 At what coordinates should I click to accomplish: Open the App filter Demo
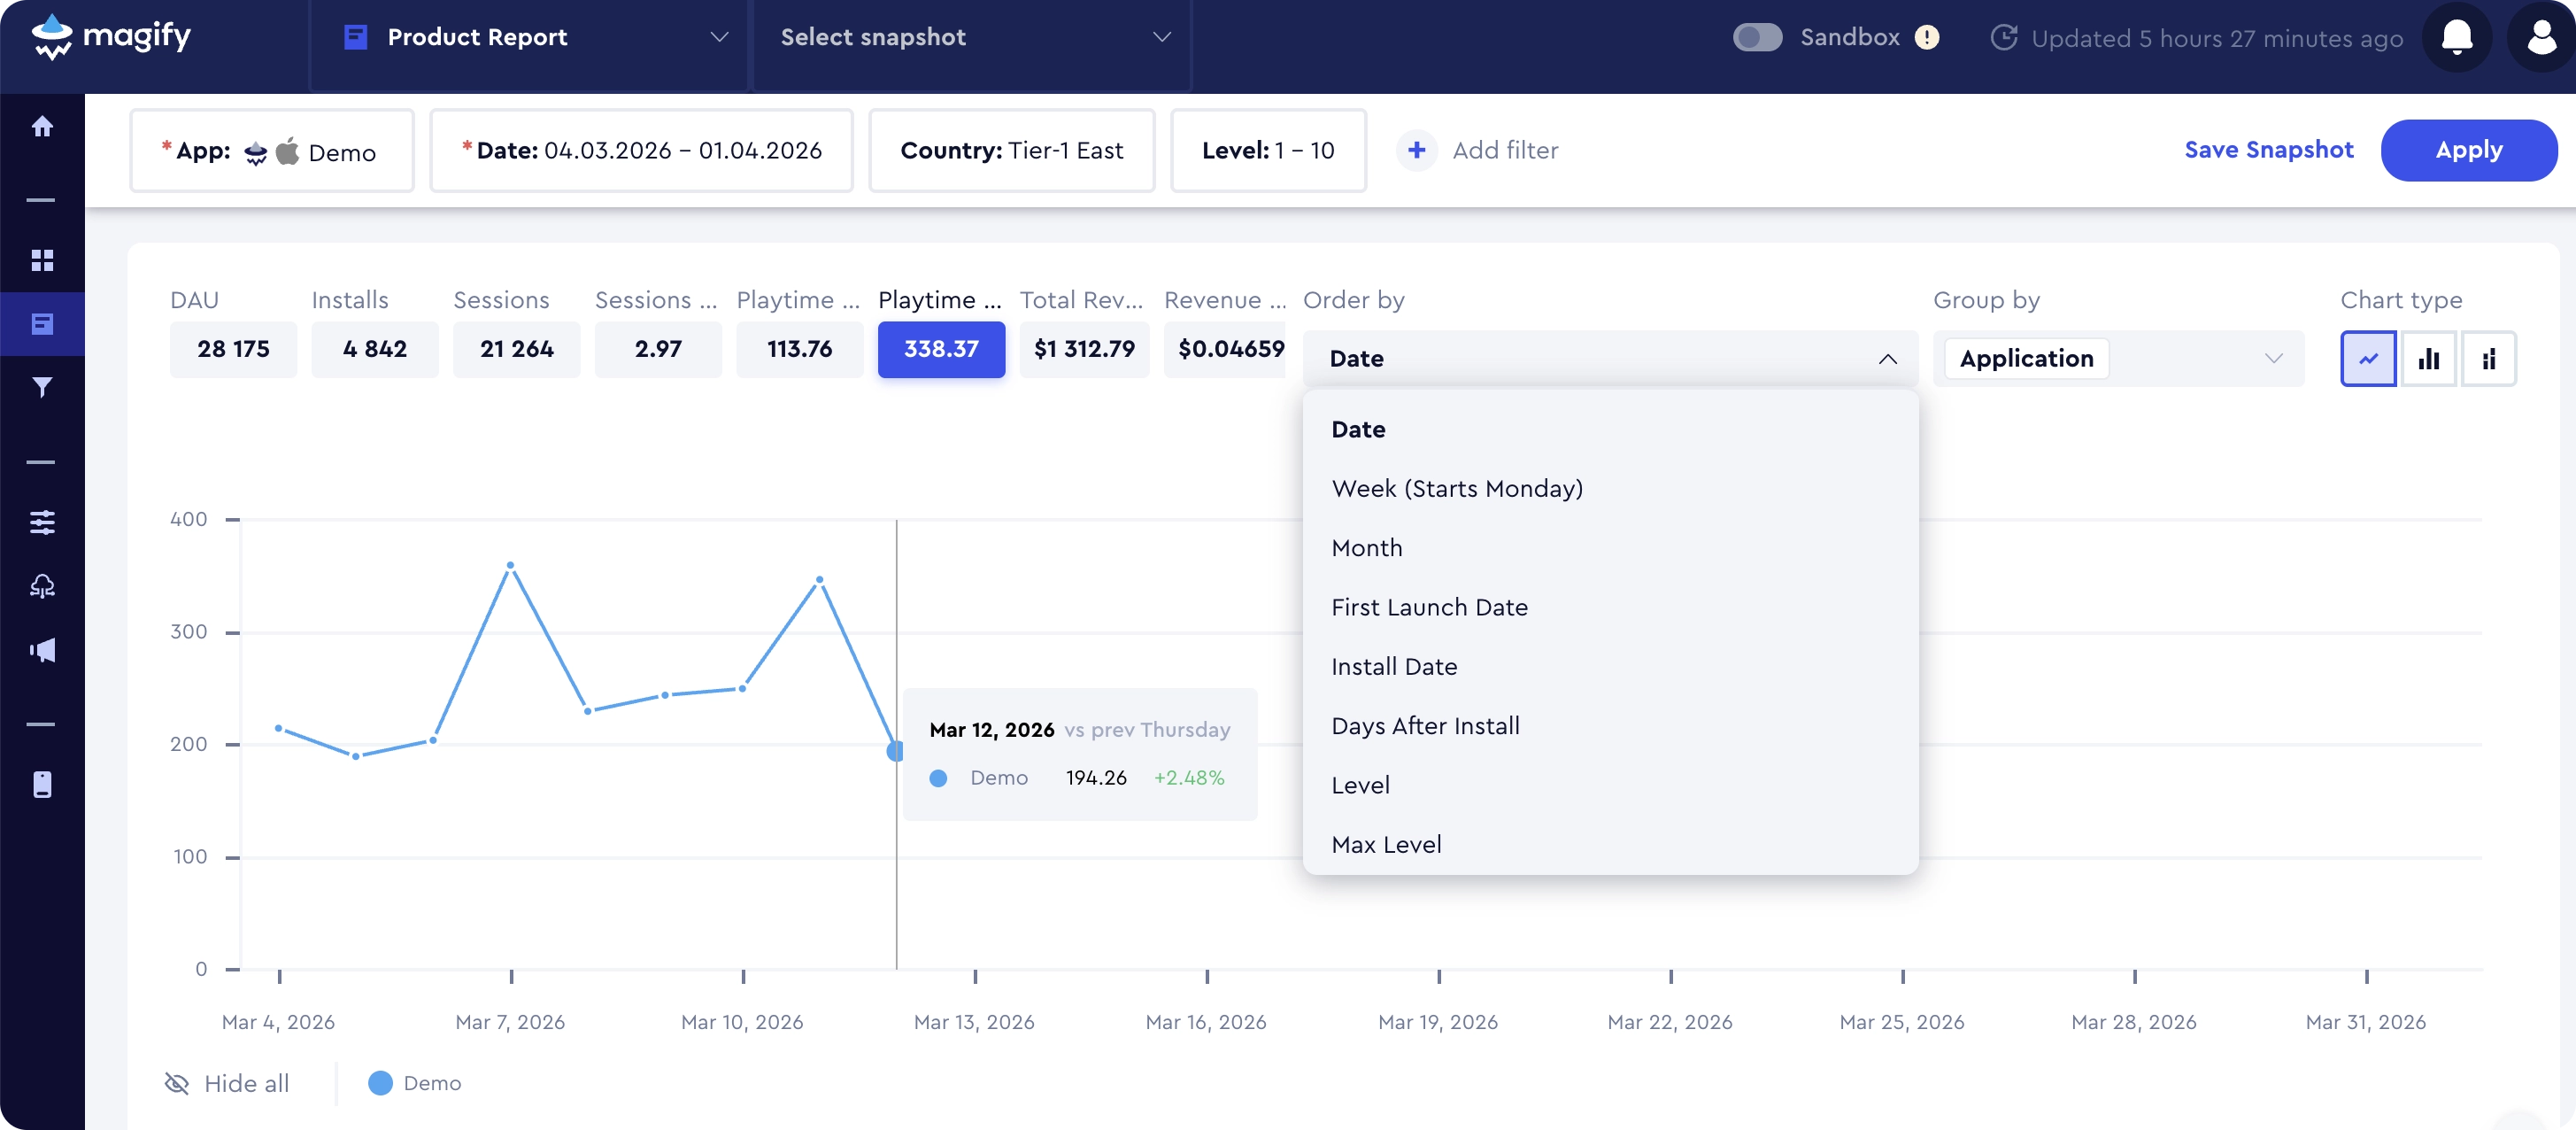pos(271,150)
